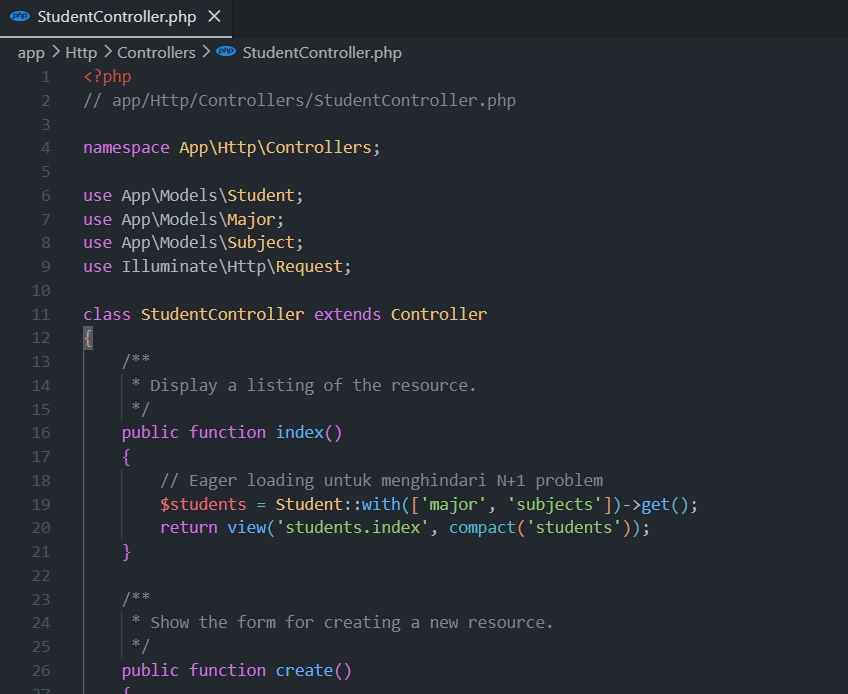The image size is (848, 694).
Task: Click 'App\Models\Student' import on line 6
Action: point(208,195)
